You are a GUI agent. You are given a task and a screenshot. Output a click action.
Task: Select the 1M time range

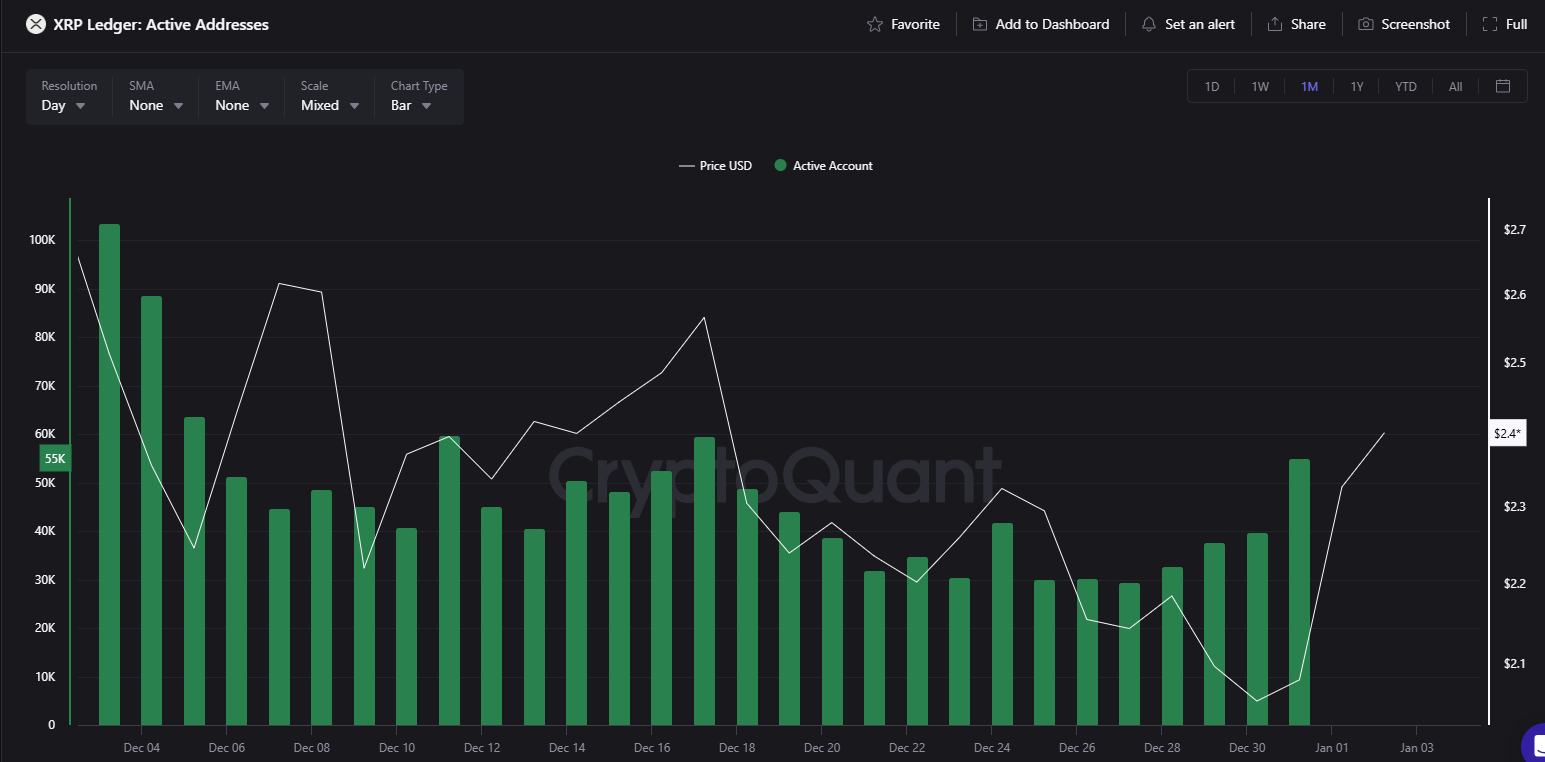[1309, 87]
